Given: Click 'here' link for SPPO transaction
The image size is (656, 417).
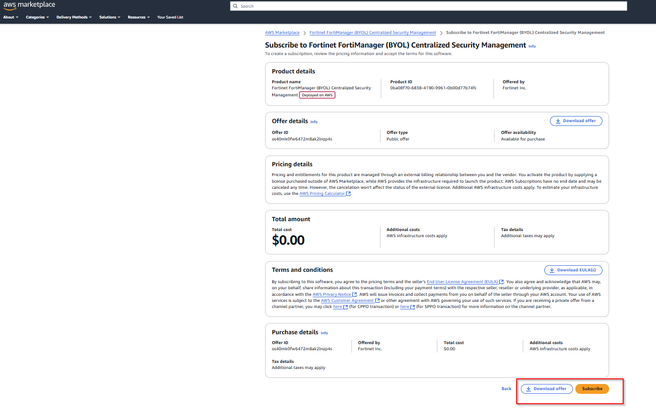Looking at the screenshot, I should pos(407,307).
